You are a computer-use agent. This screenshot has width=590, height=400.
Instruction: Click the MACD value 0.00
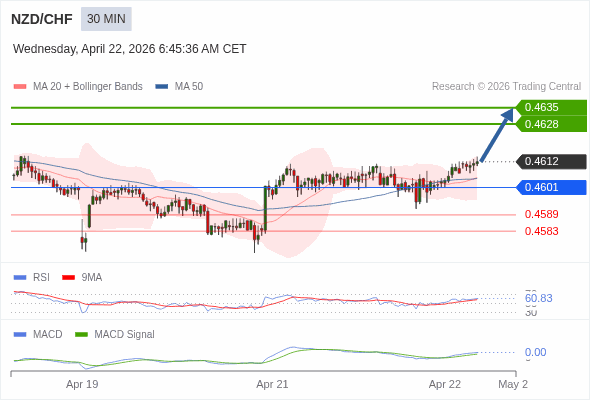(535, 353)
